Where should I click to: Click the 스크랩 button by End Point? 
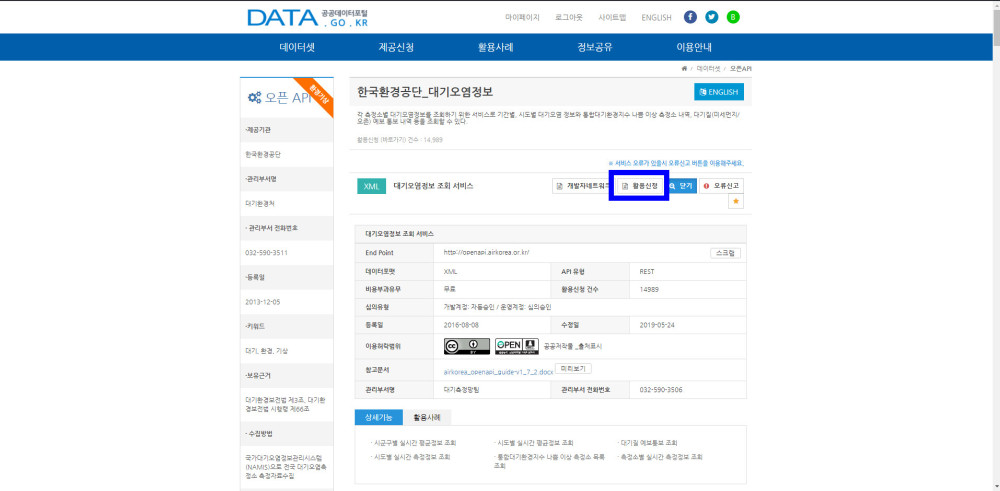pyautogui.click(x=725, y=253)
